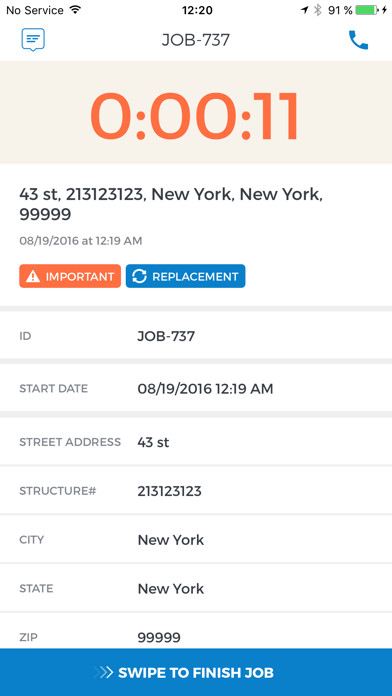Tap the warning triangle on the IMPORTANT tag
392x696 pixels.
coord(33,277)
